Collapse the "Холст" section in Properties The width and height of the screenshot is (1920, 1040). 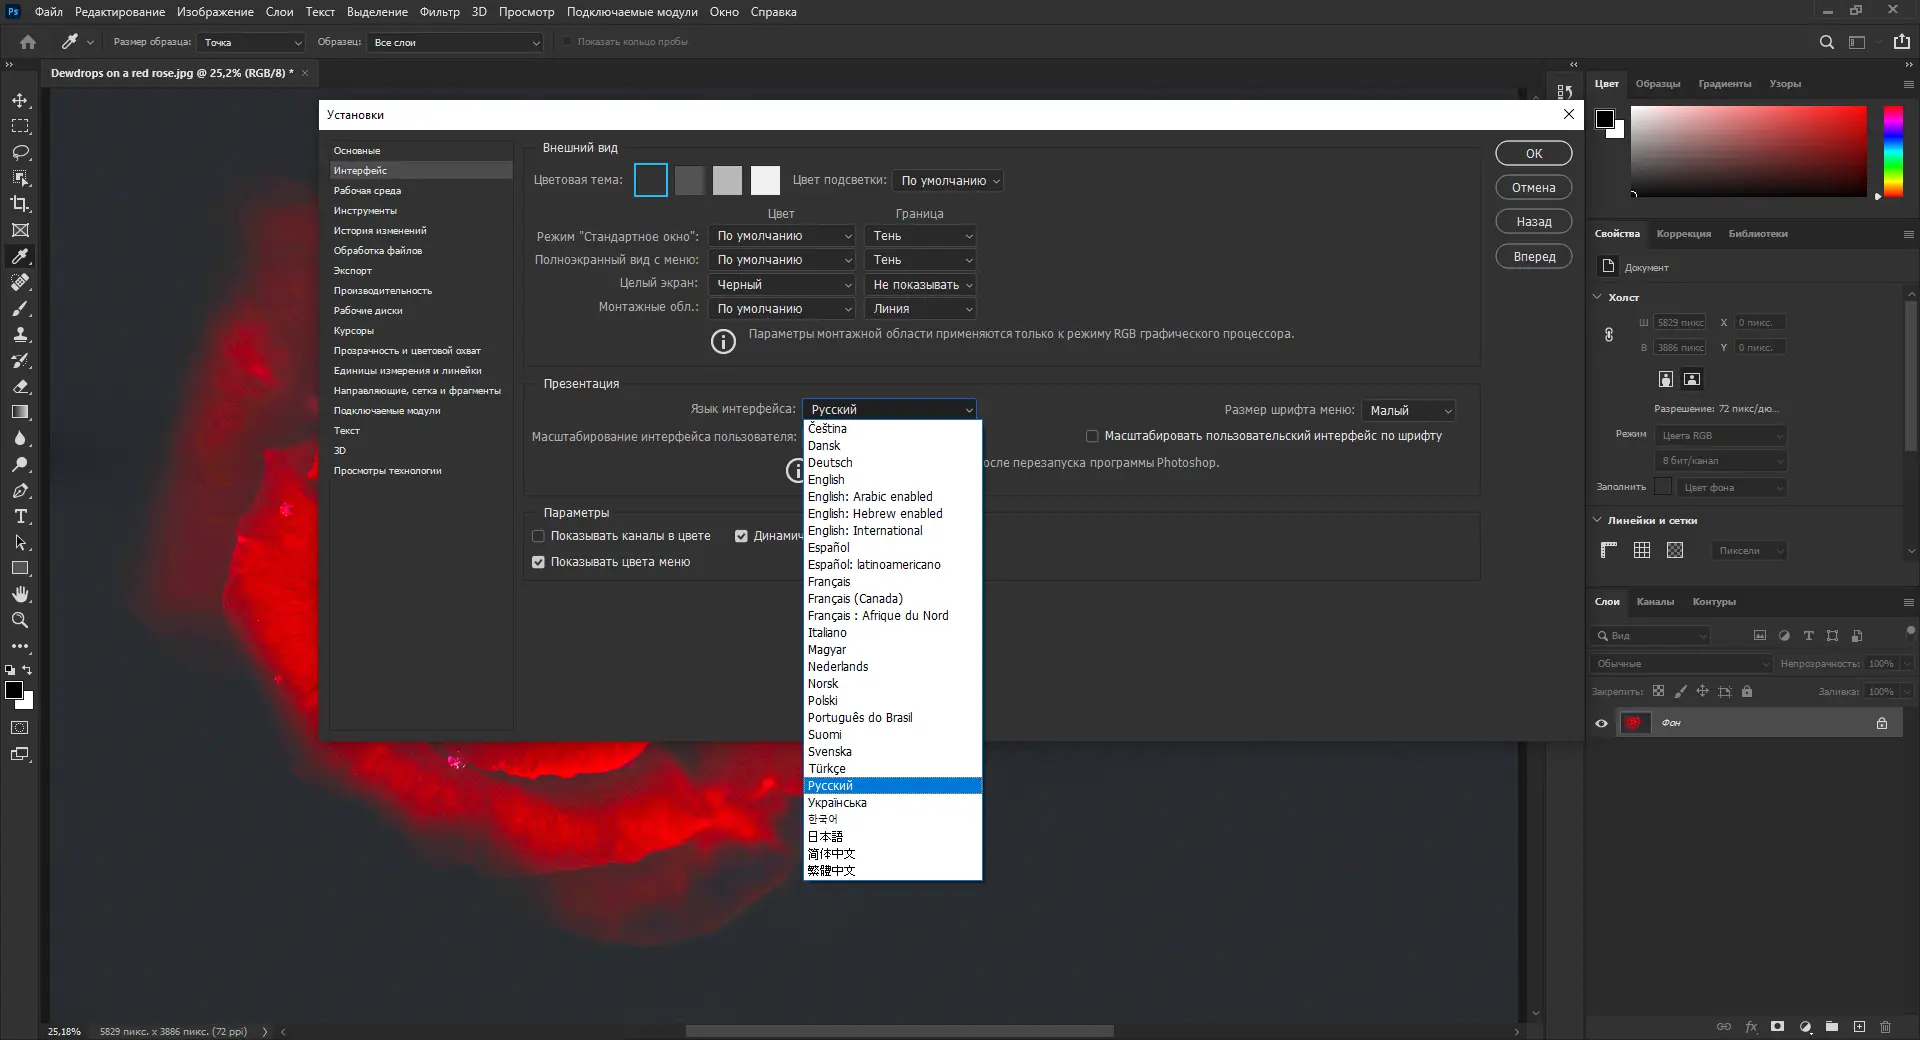tap(1597, 297)
